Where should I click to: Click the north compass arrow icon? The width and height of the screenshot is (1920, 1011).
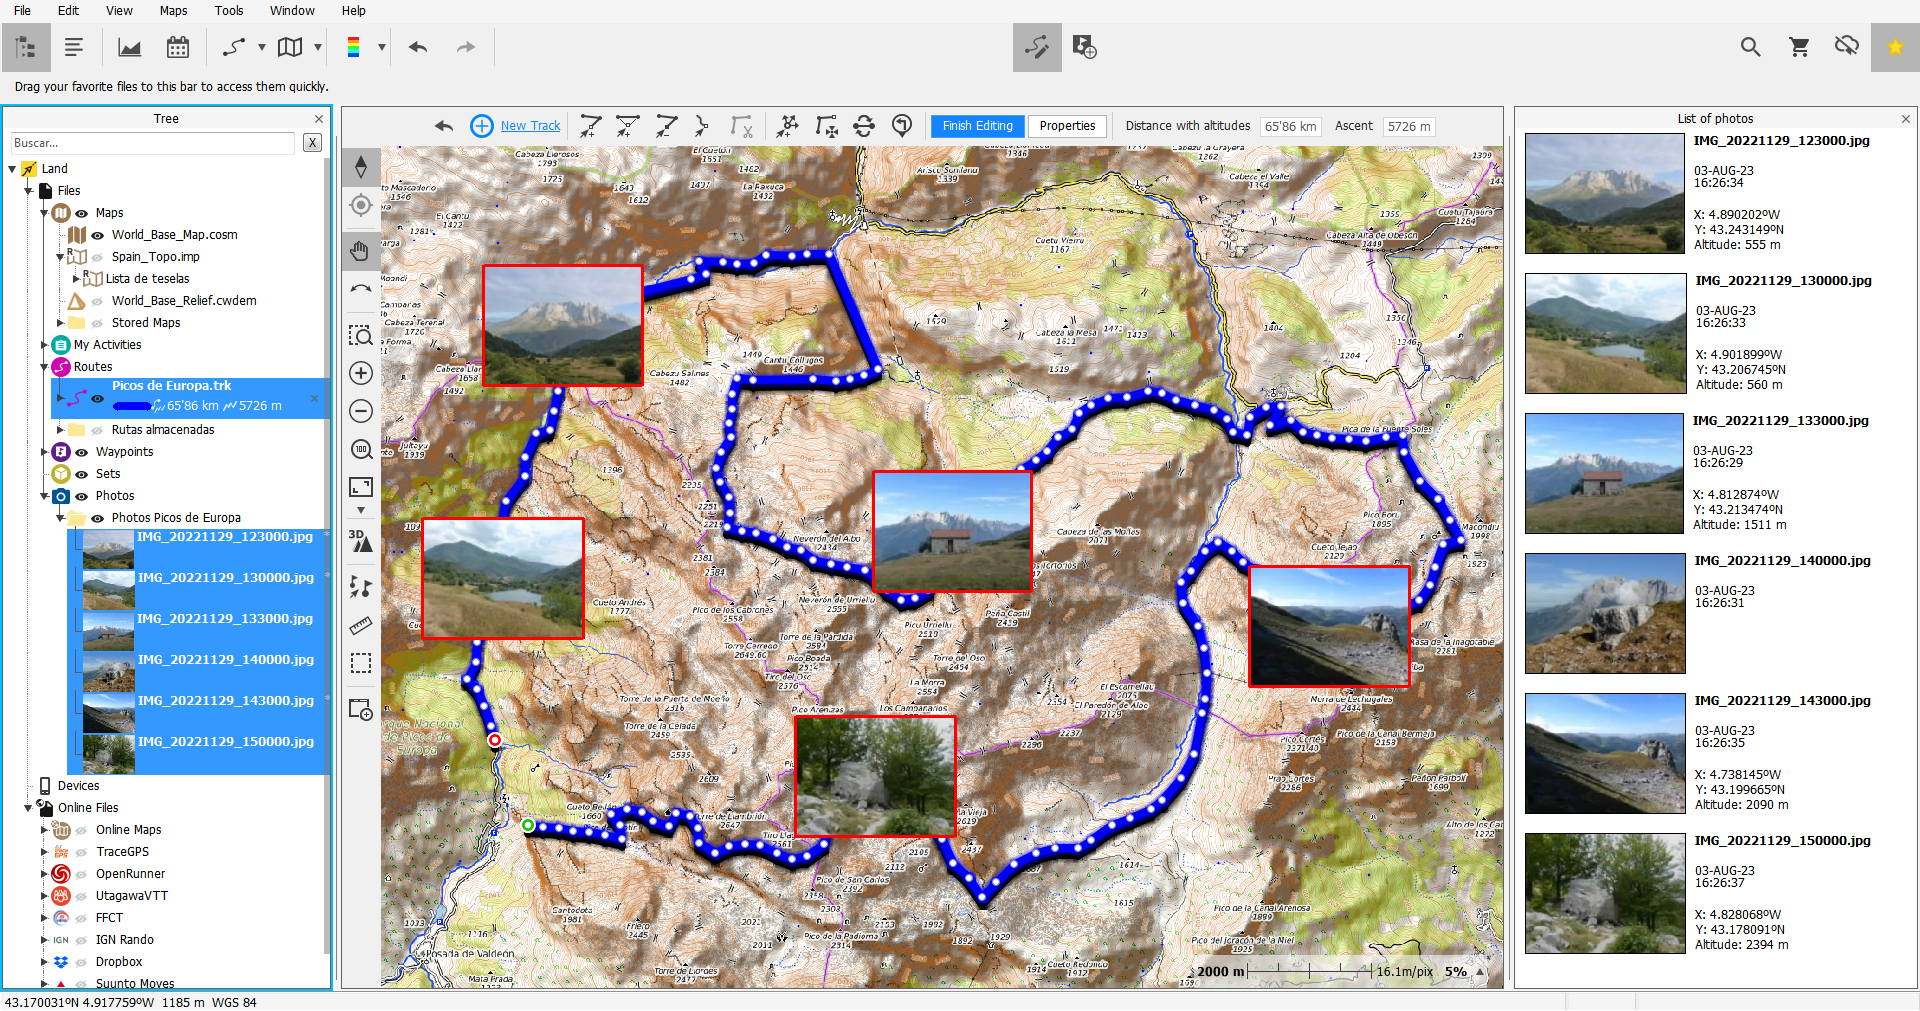[x=361, y=167]
